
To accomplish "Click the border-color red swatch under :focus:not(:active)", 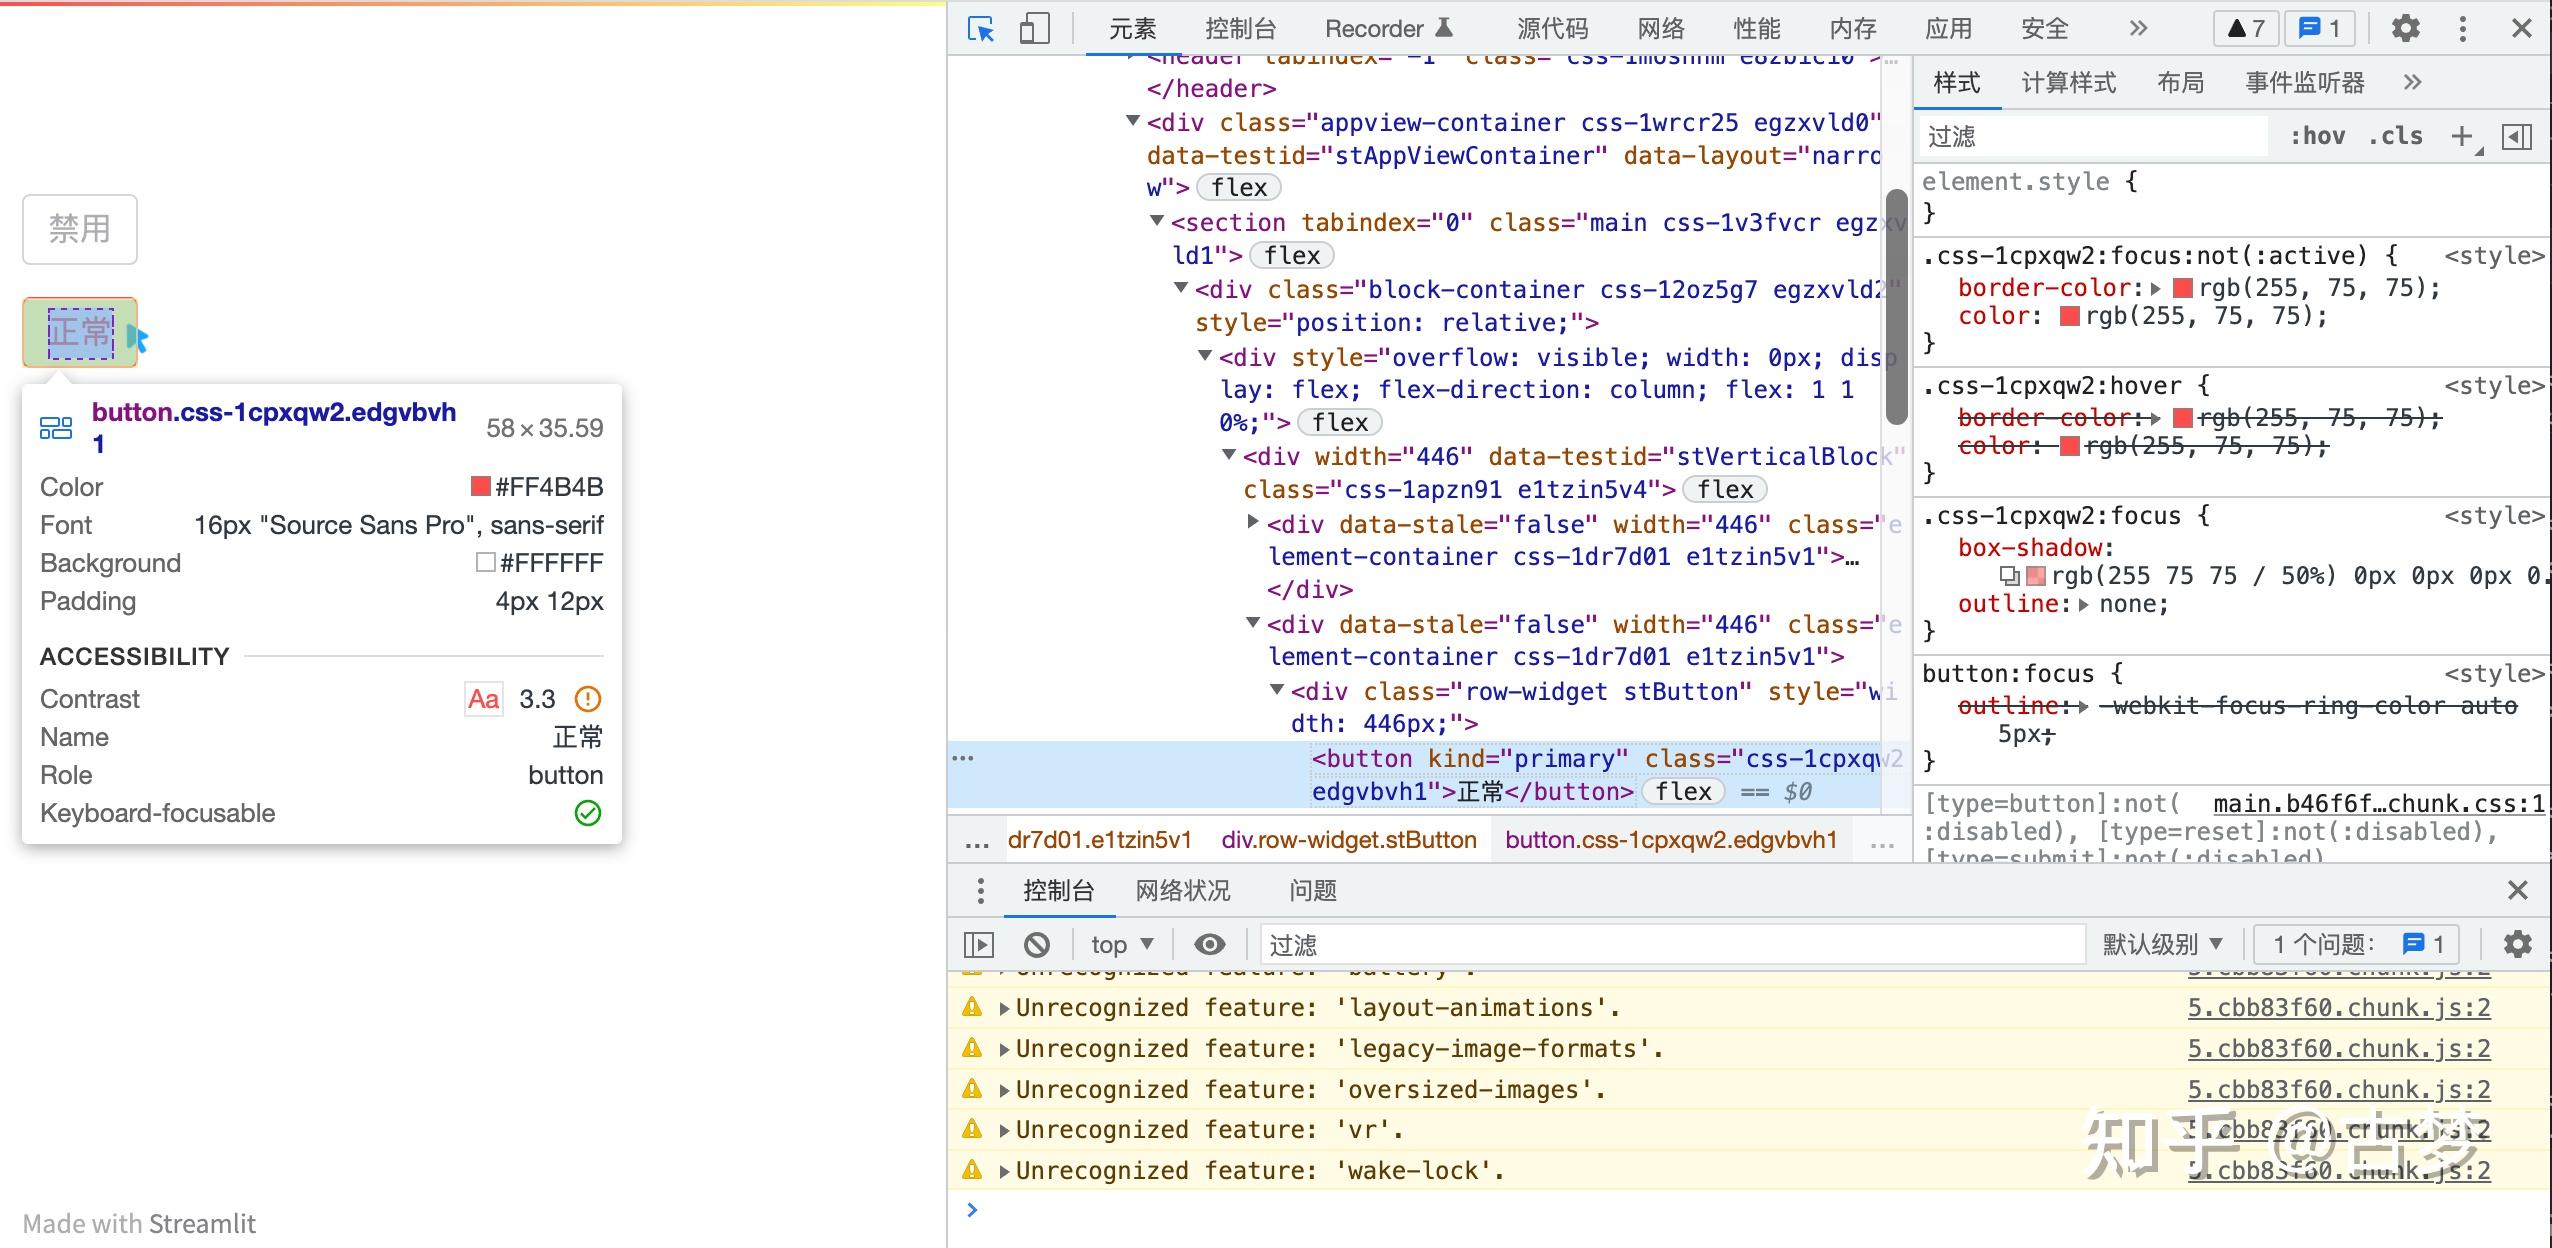I will click(2184, 288).
